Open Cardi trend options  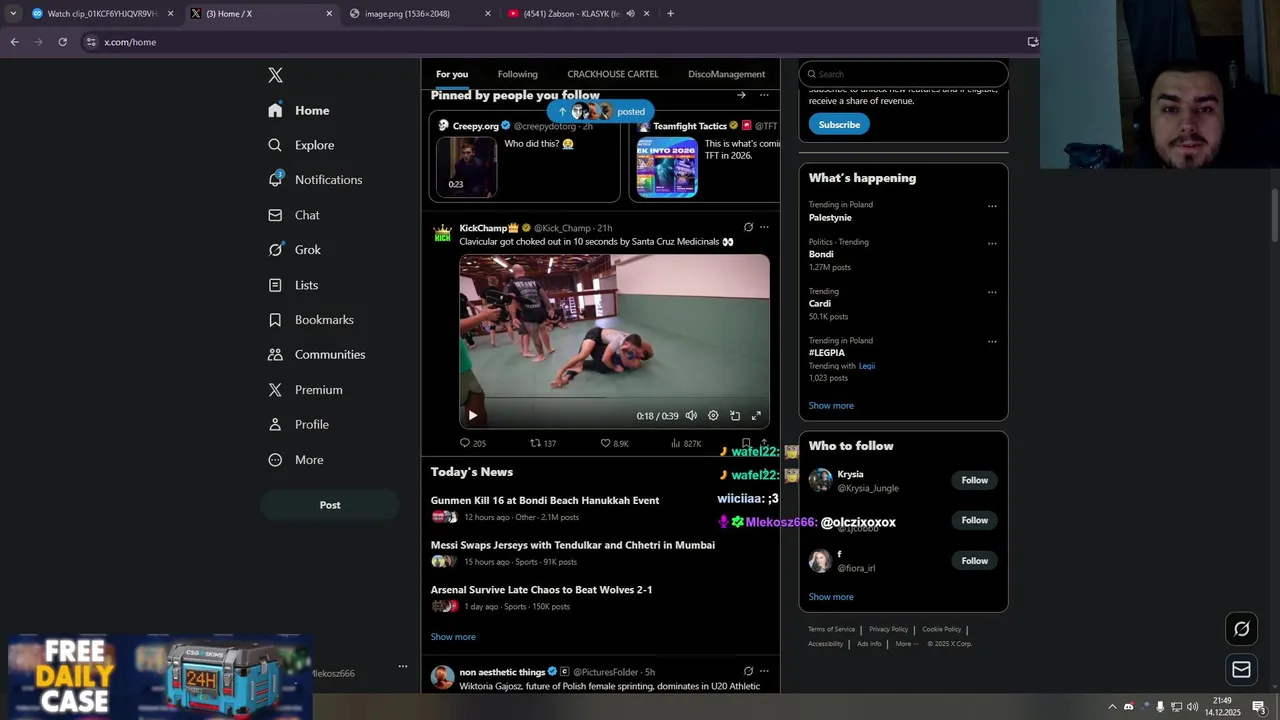pyautogui.click(x=992, y=292)
